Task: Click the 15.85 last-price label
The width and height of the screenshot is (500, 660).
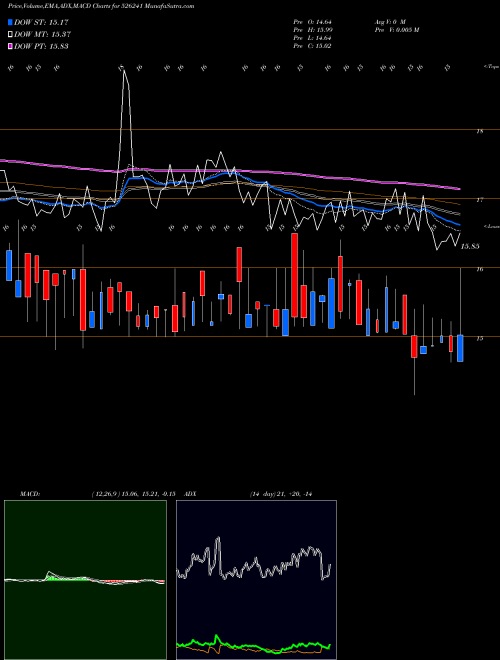Action: point(470,247)
